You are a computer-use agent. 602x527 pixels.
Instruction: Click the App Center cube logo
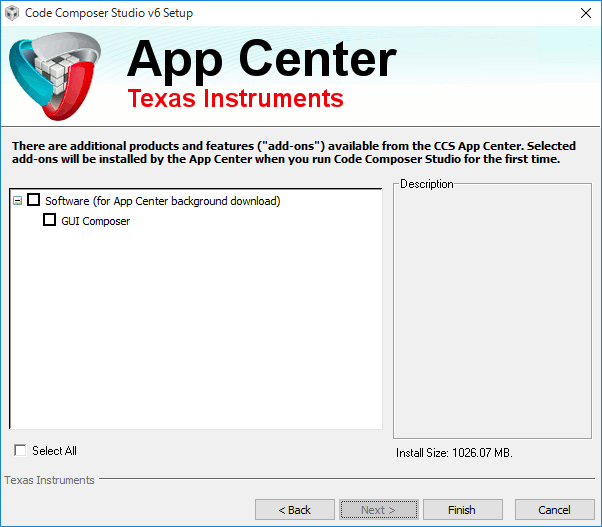click(x=55, y=76)
